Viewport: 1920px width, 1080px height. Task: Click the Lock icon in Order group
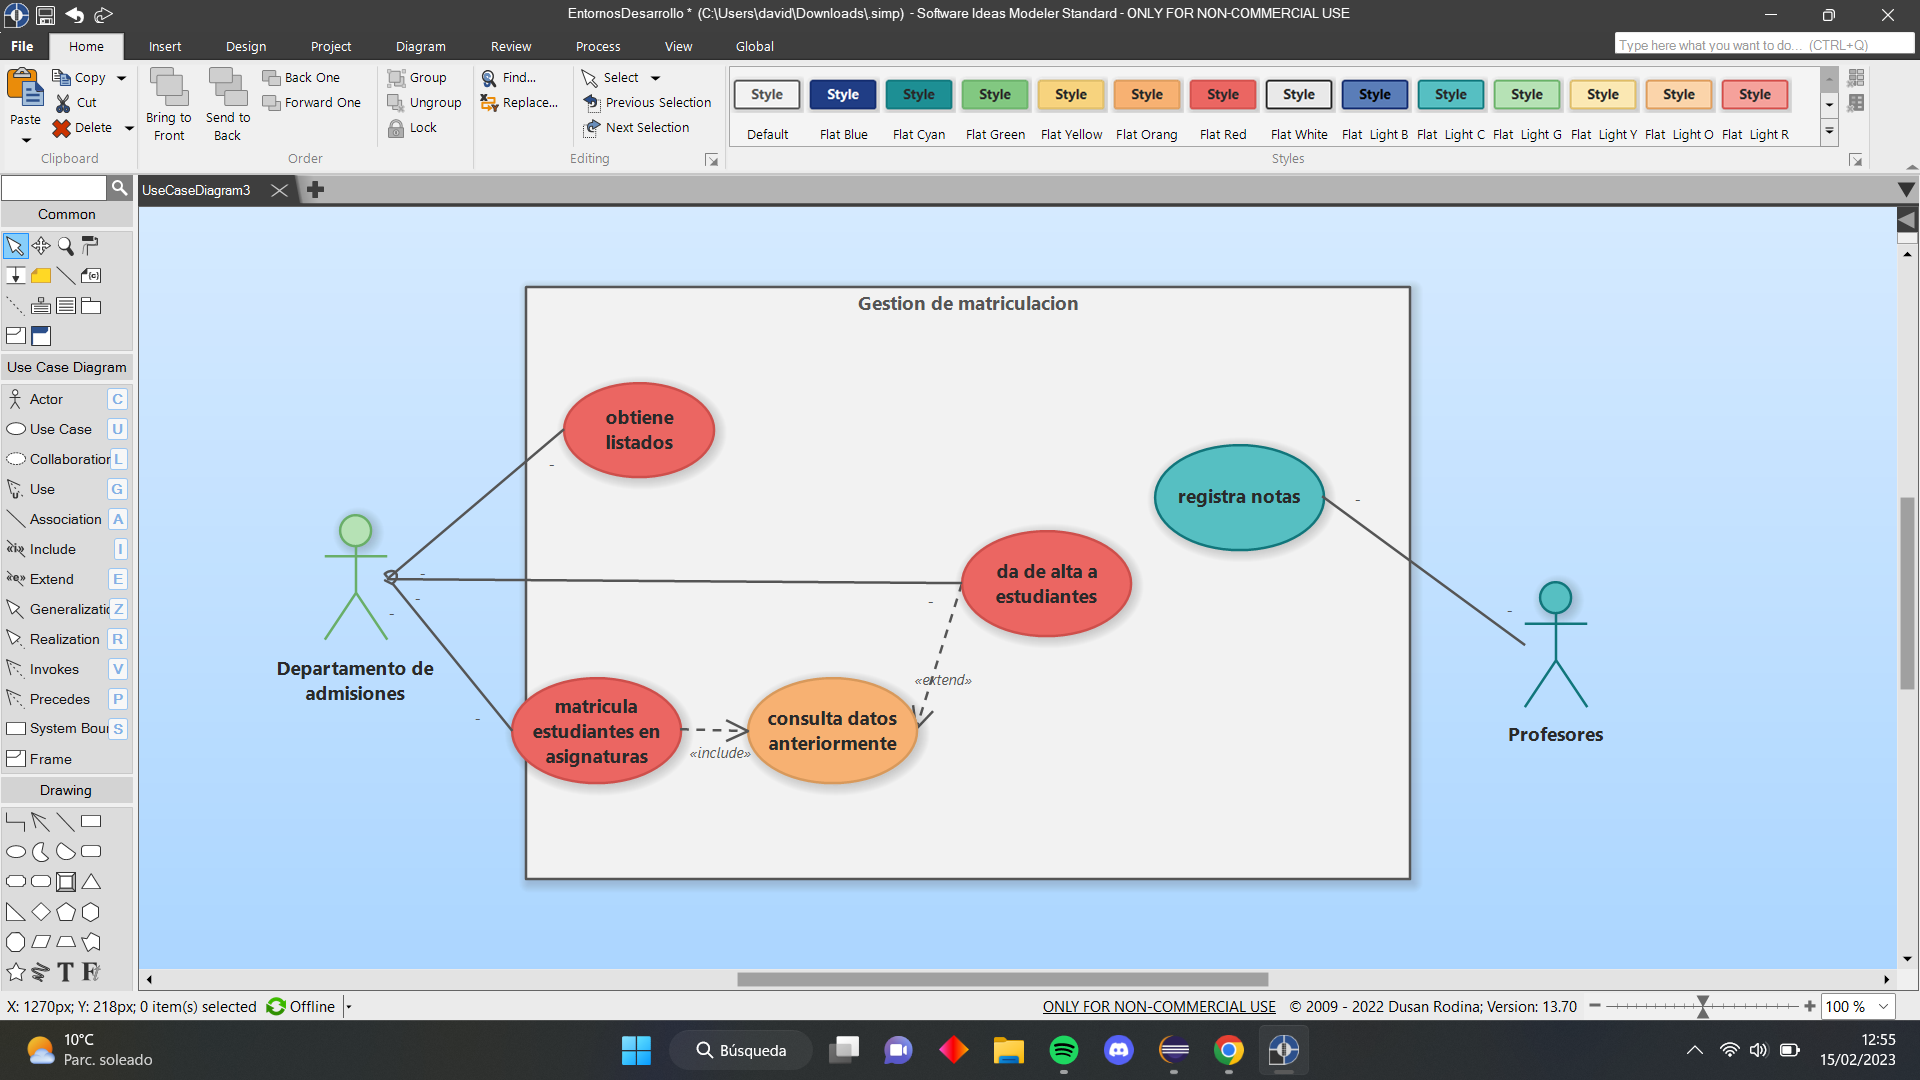pyautogui.click(x=396, y=128)
